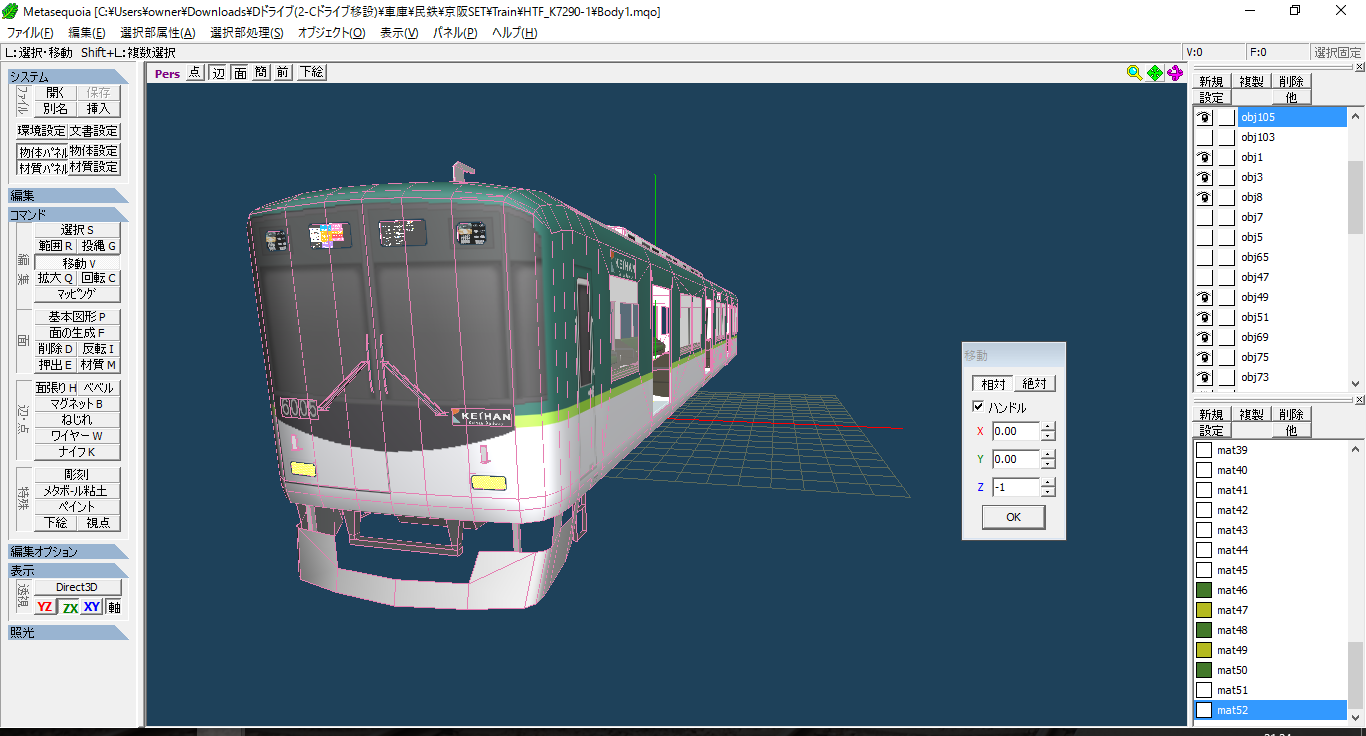
Task: Toggle the 面 face display button
Action: point(240,72)
